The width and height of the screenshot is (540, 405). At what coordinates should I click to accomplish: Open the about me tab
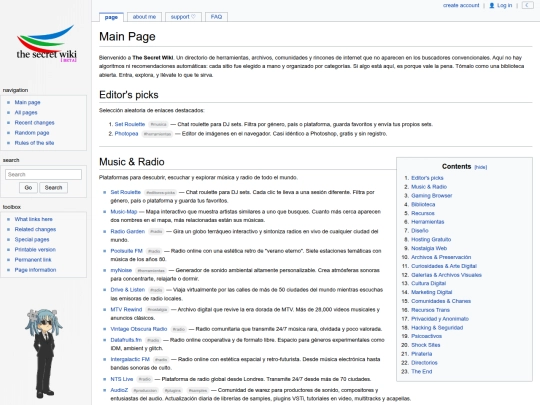144,17
